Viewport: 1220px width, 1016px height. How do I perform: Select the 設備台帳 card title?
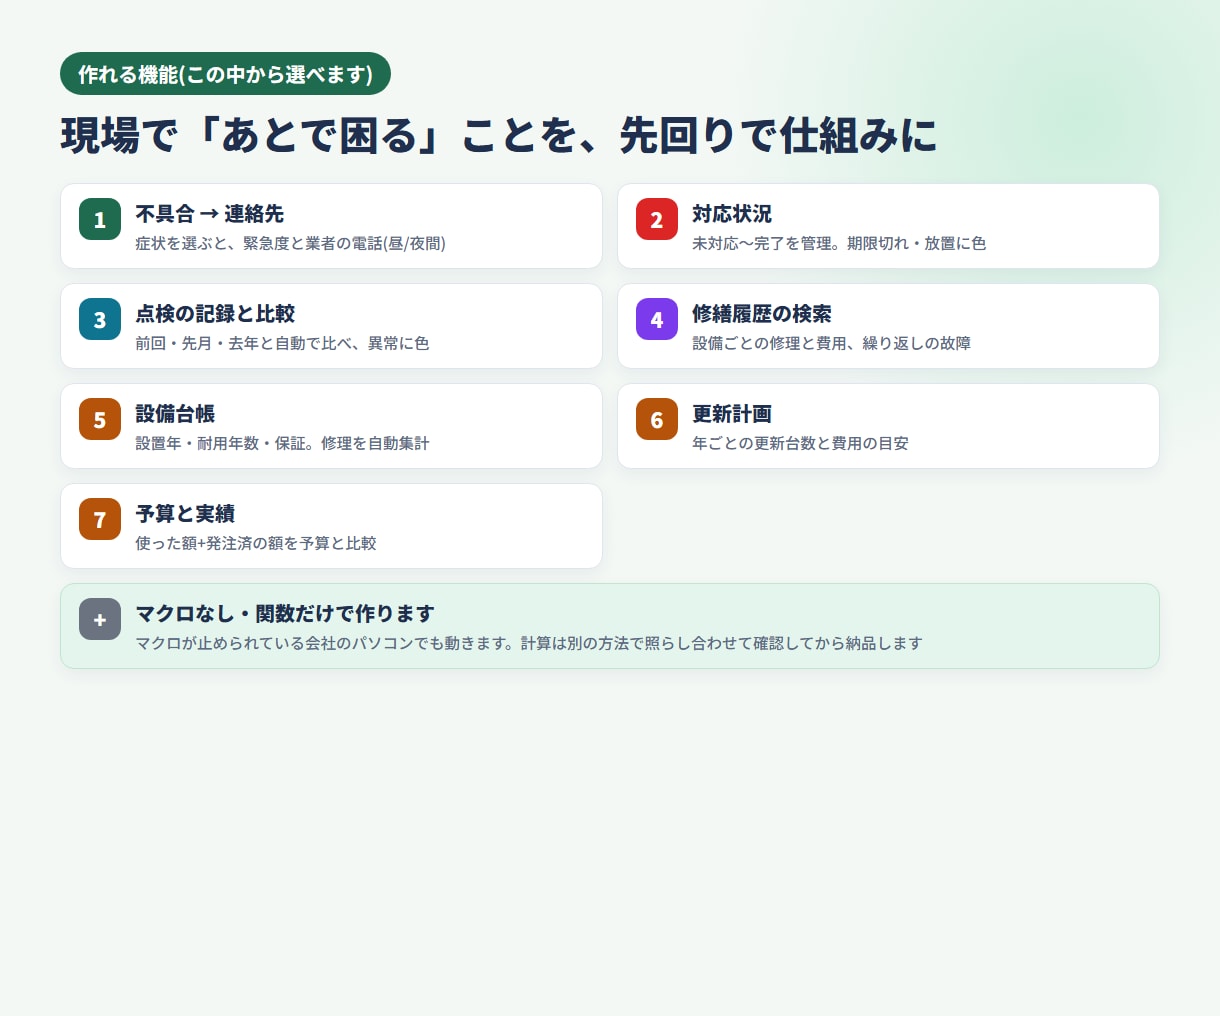(x=175, y=414)
